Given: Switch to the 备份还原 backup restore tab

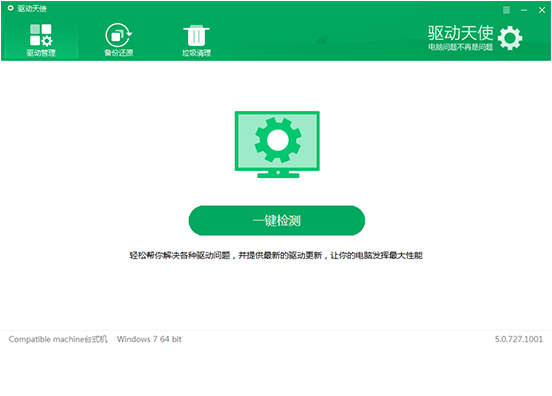Looking at the screenshot, I should pyautogui.click(x=119, y=40).
